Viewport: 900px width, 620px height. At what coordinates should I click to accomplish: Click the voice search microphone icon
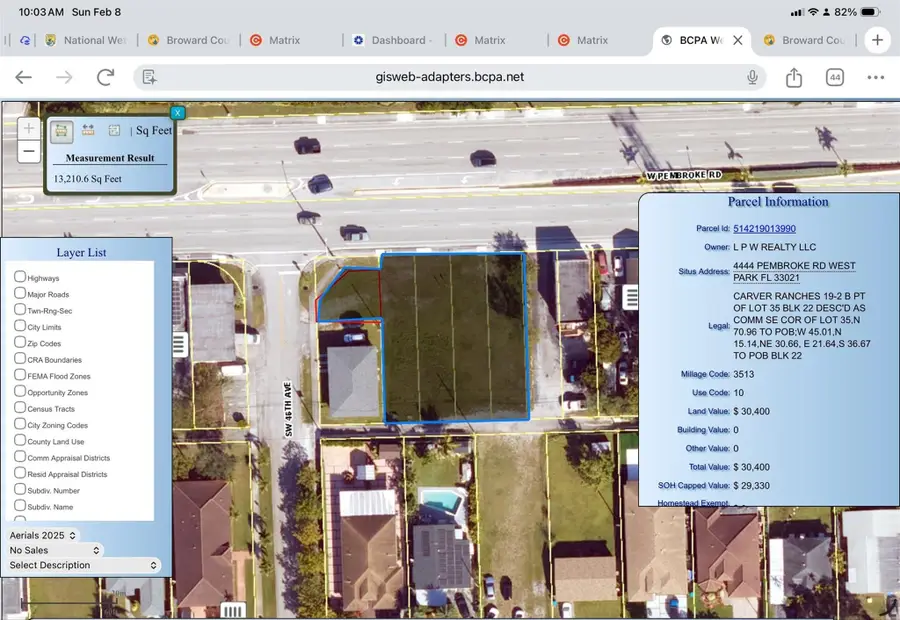(753, 76)
